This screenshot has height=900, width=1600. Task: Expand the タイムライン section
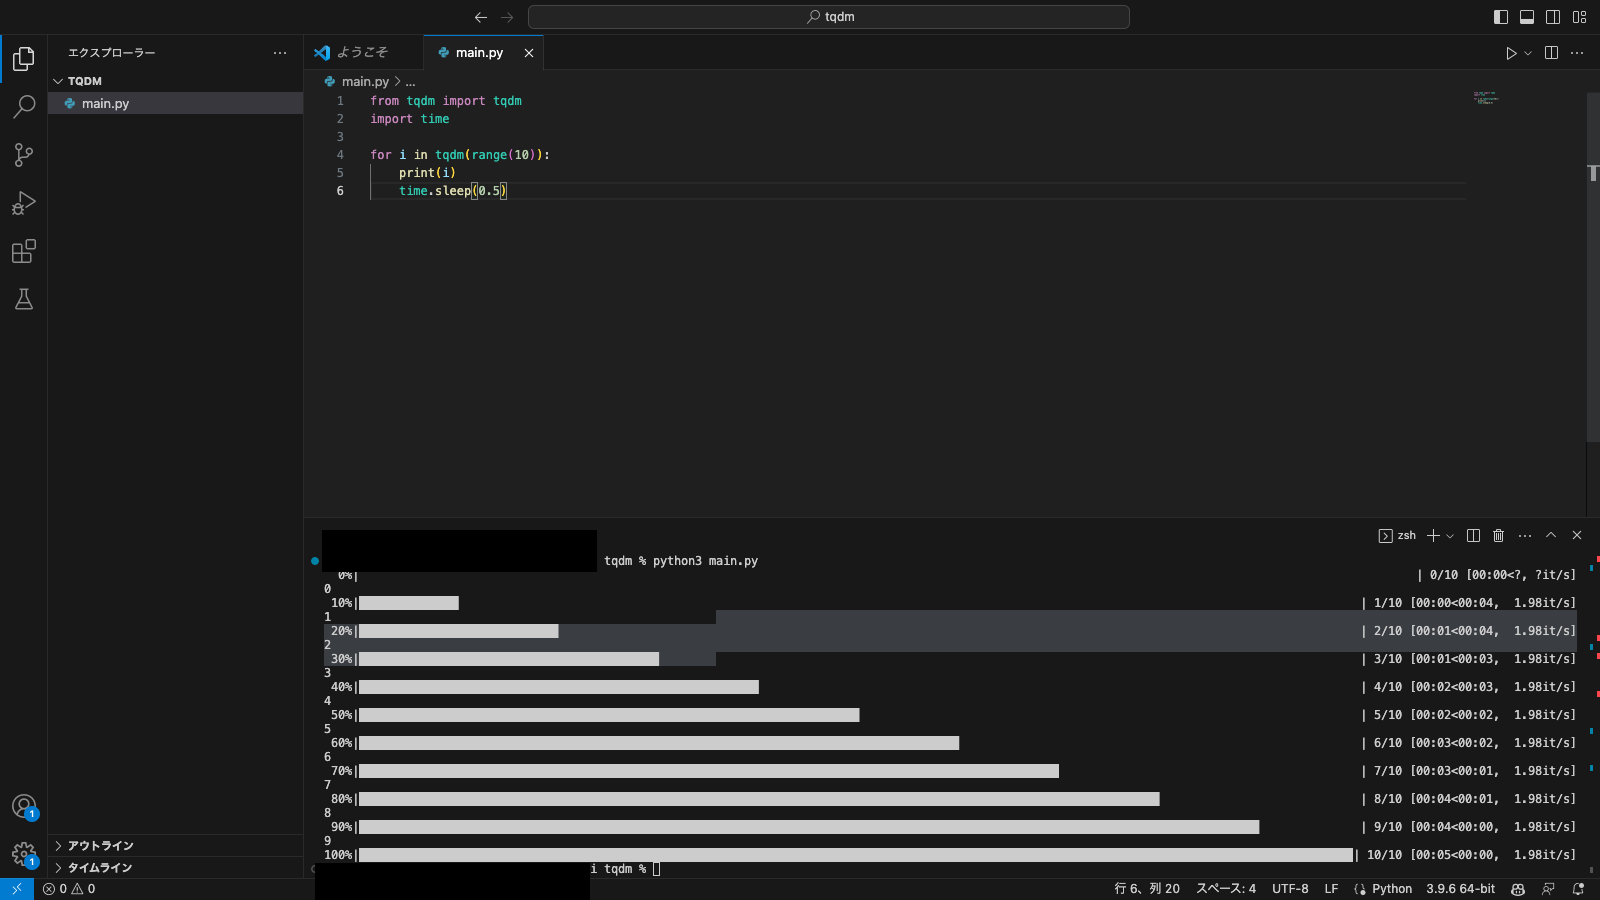[99, 868]
